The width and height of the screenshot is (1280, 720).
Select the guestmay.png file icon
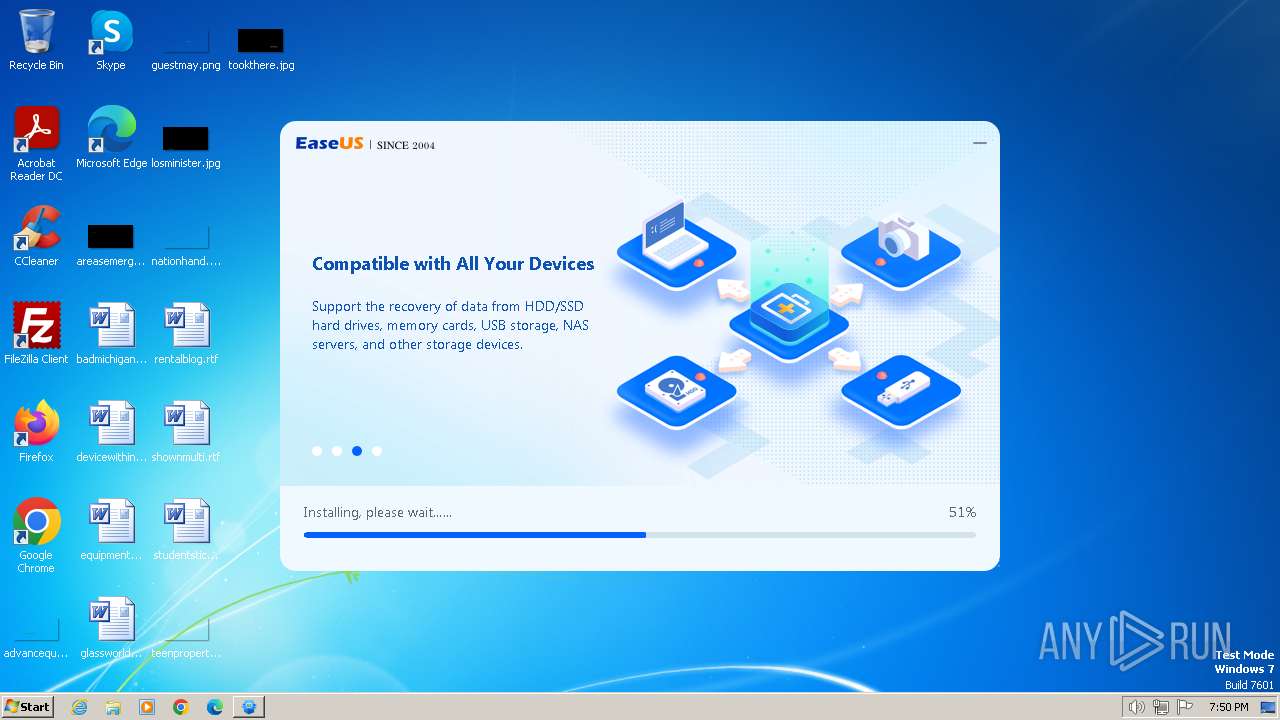[x=186, y=48]
